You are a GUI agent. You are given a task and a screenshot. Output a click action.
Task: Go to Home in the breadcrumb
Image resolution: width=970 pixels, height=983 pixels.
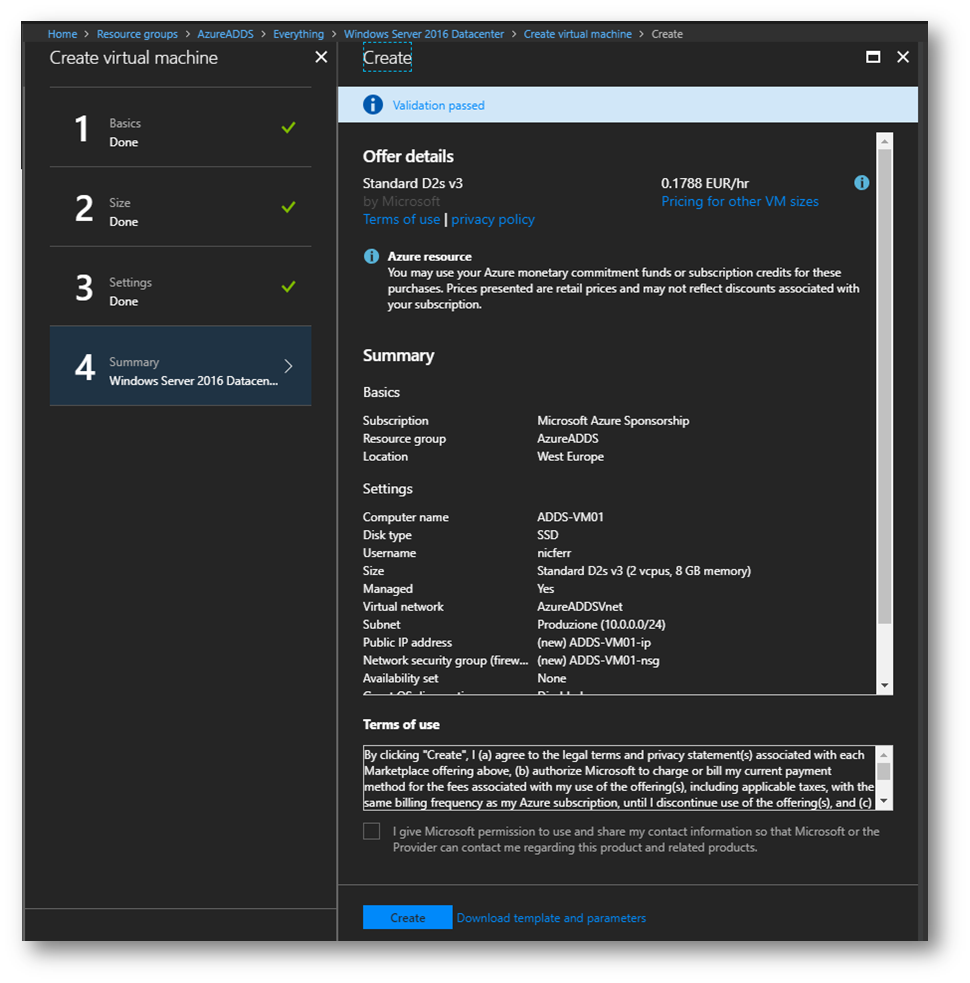62,34
